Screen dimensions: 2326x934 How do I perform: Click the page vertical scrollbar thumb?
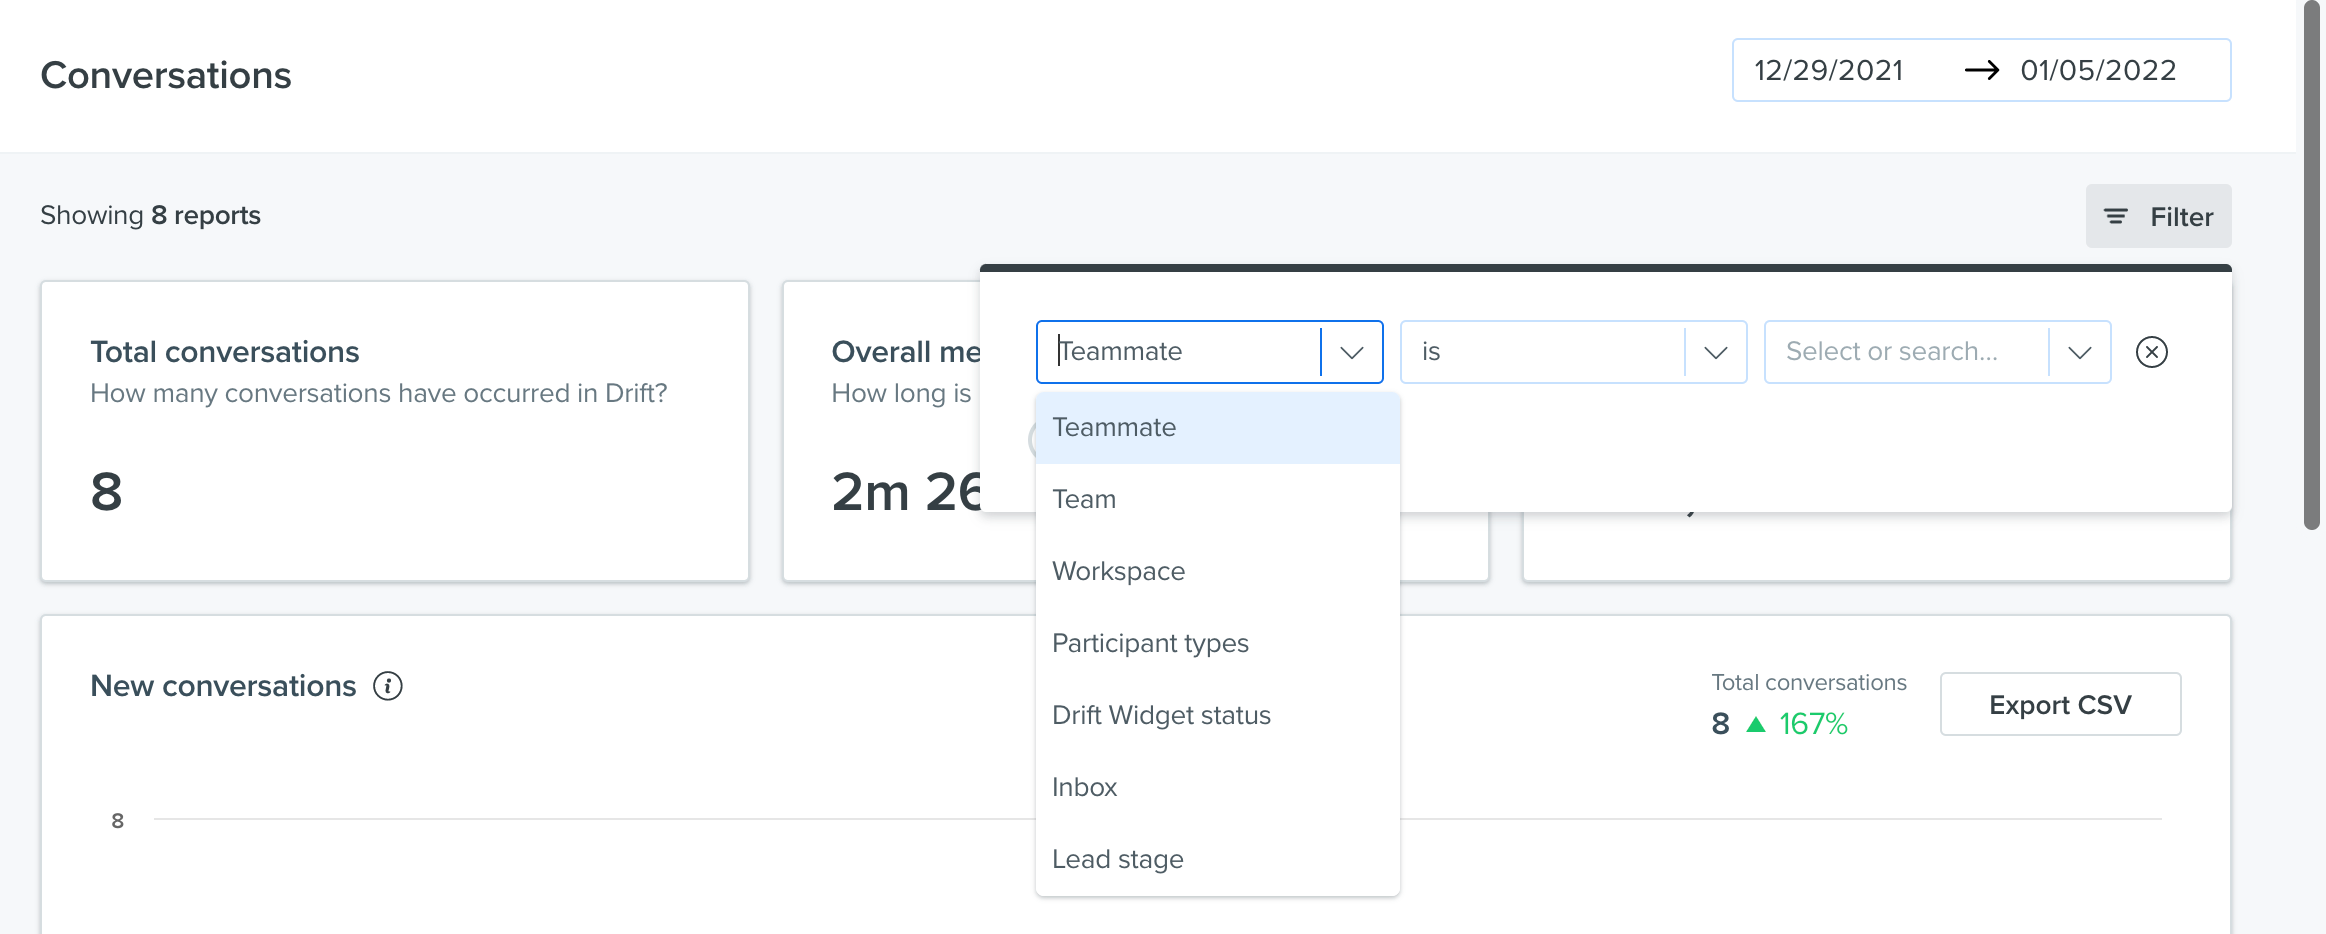click(x=2311, y=265)
